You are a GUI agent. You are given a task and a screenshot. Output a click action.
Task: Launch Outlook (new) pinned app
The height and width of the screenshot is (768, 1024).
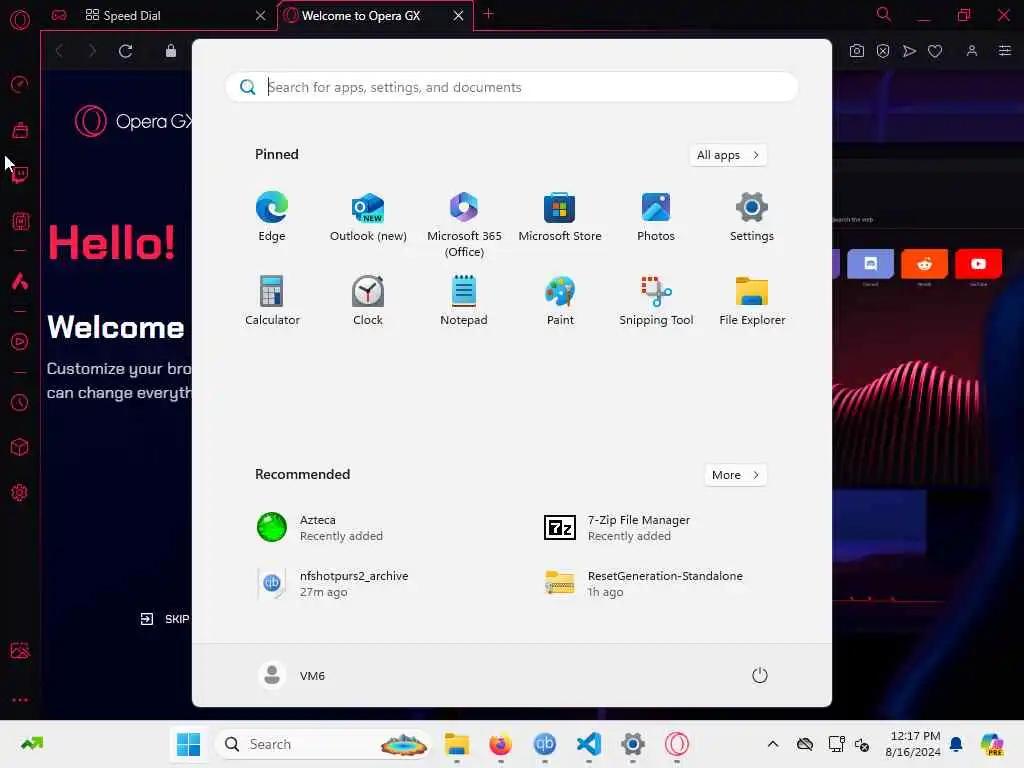click(368, 217)
